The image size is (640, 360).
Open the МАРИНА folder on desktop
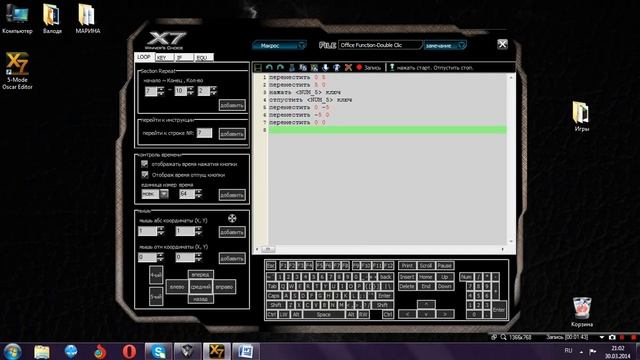[87, 18]
